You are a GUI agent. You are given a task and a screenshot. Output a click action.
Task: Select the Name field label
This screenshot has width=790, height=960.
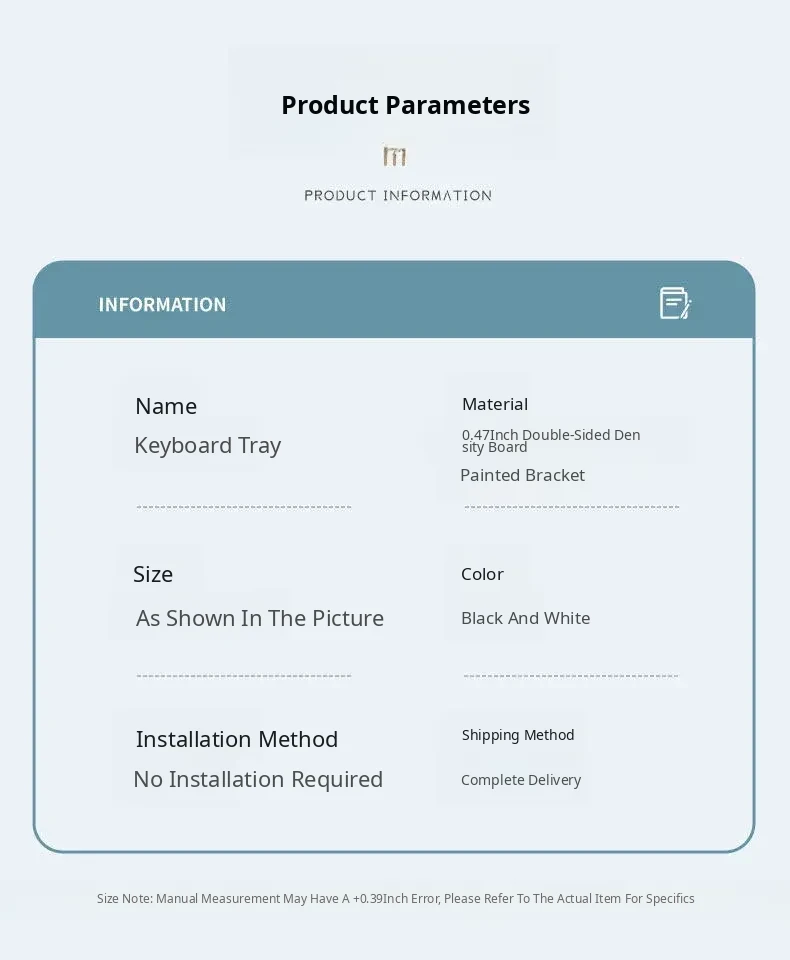pyautogui.click(x=166, y=406)
